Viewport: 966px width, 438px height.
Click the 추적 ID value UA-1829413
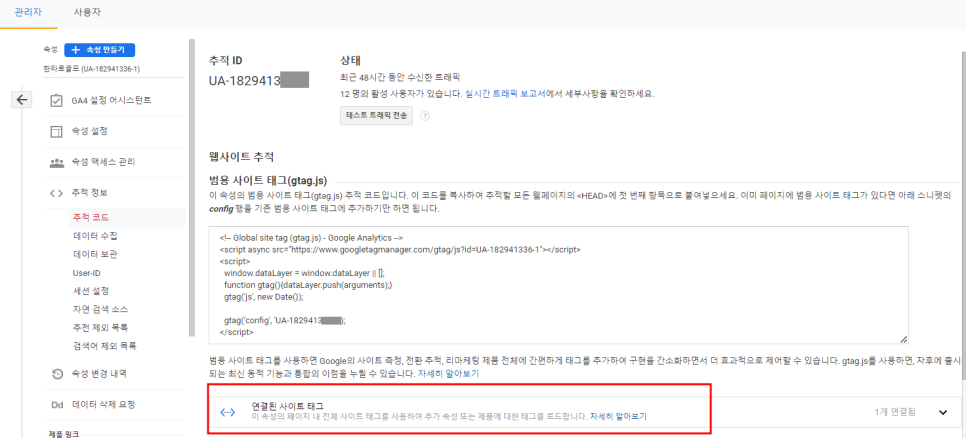point(259,80)
